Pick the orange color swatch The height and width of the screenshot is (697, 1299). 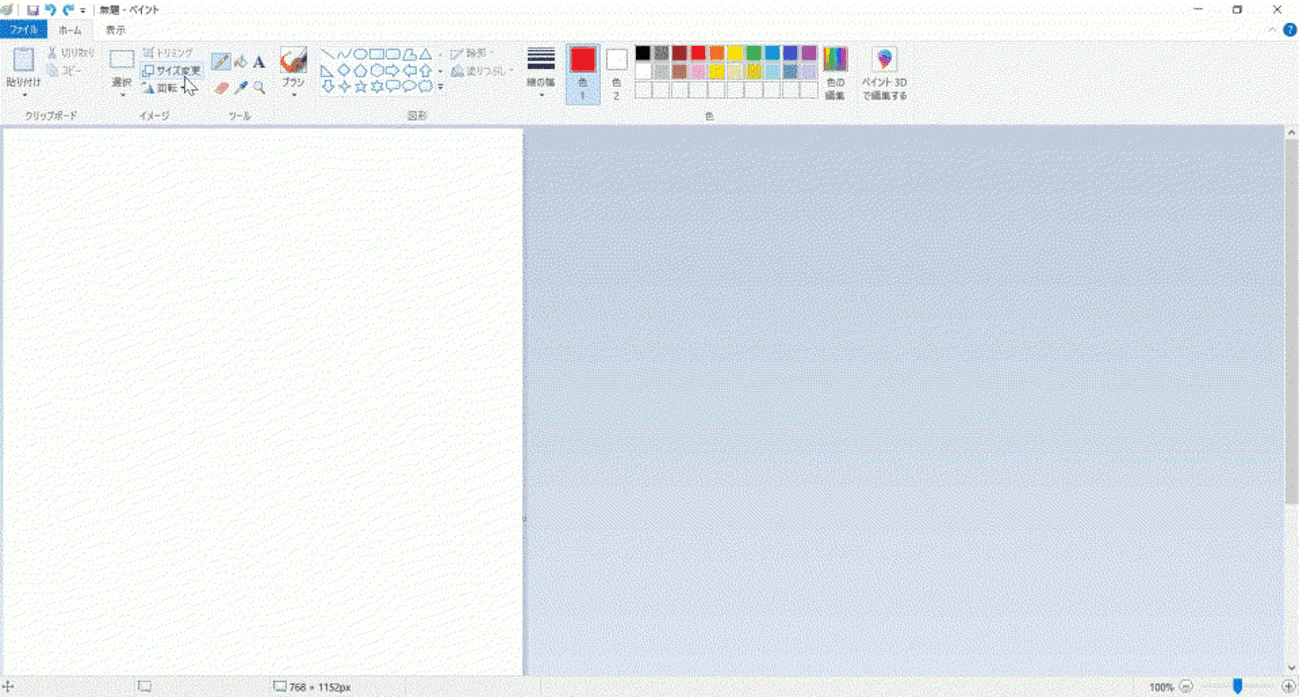717,53
